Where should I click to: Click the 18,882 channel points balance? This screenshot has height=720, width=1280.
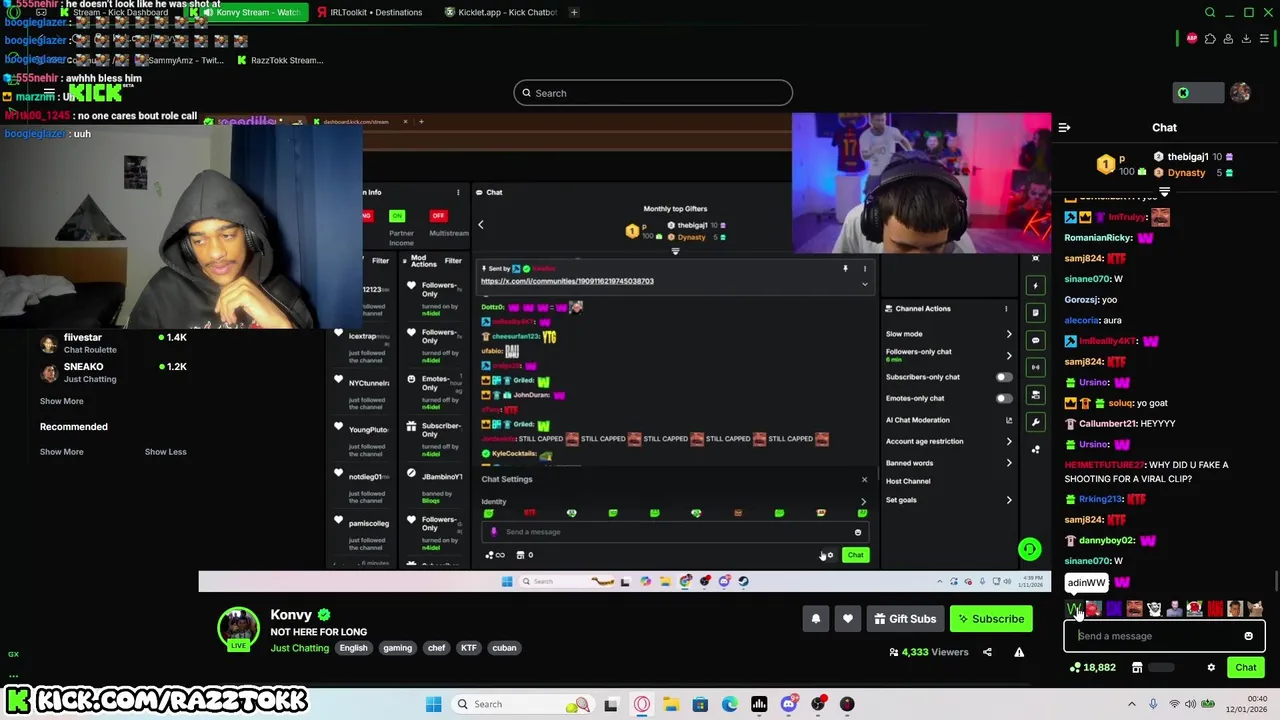[x=1092, y=667]
